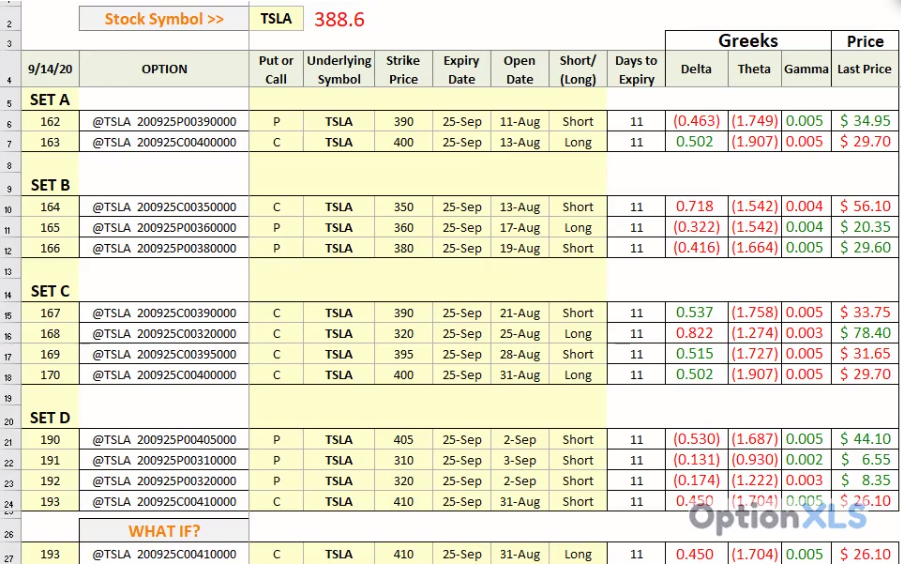Click the 11-Aug open date cell
Viewport: 901px width, 569px height.
tap(519, 122)
